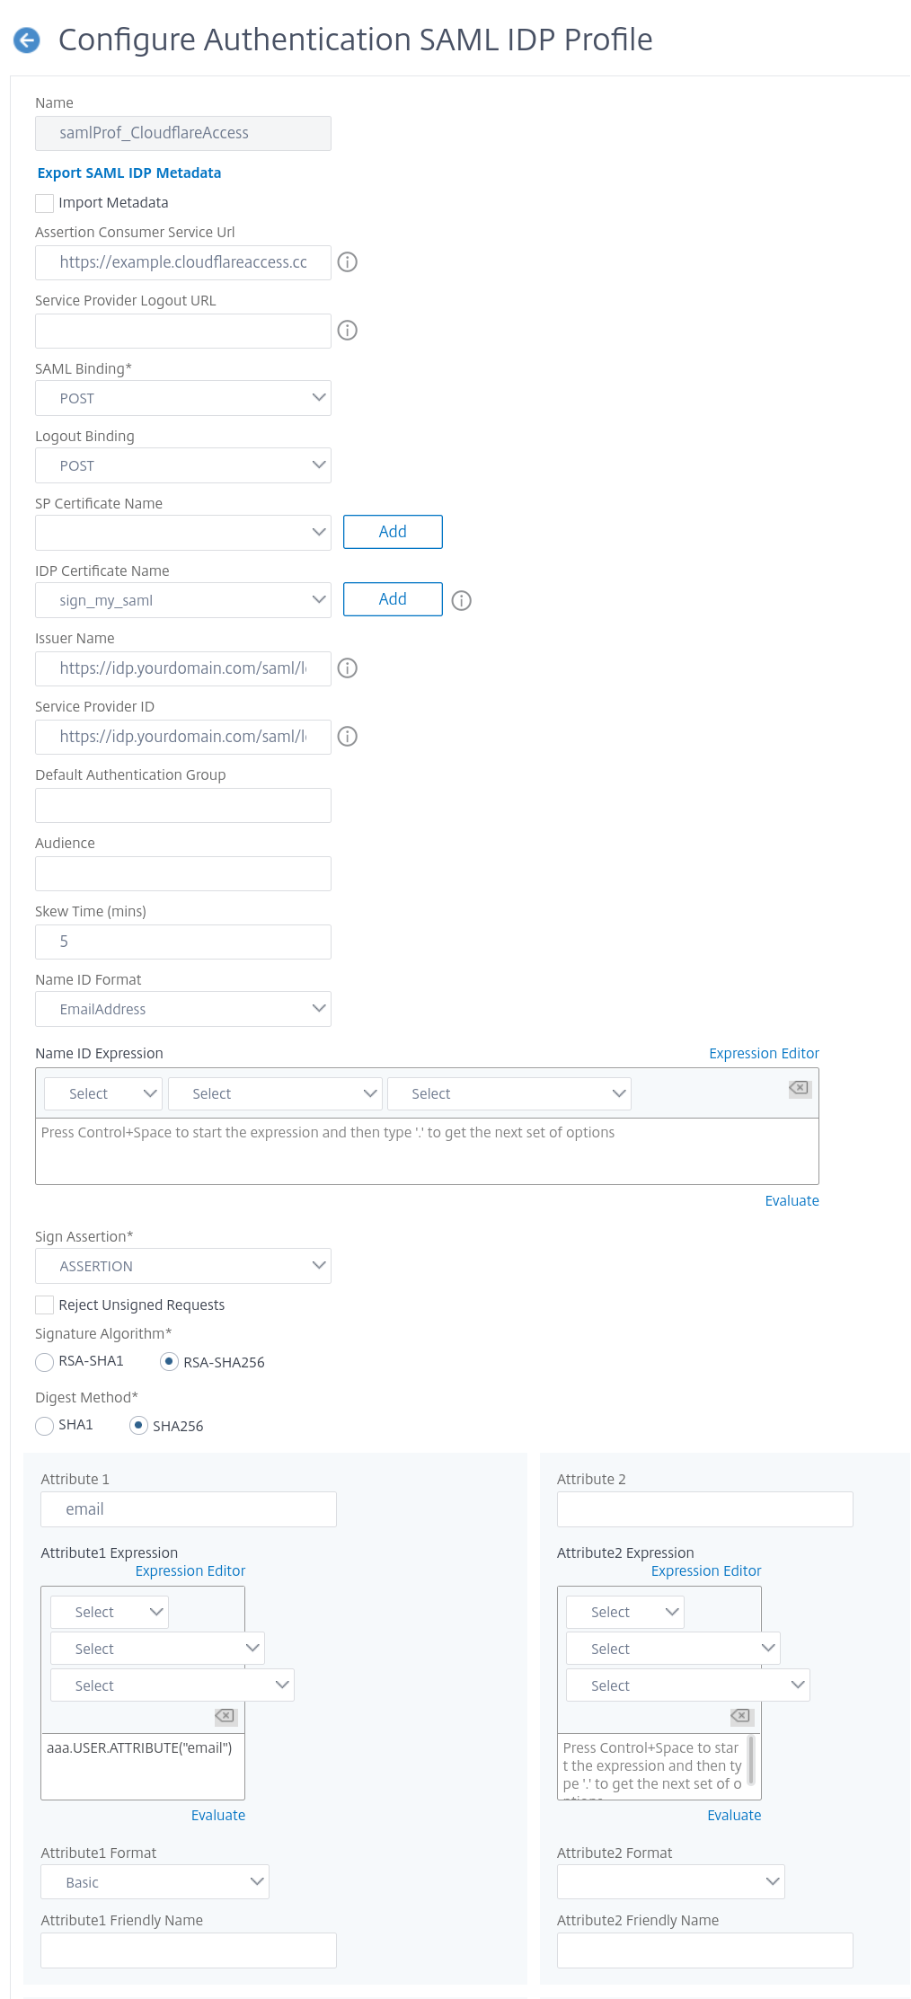
Task: View the info icon next to IDP Certificate Name
Action: point(459,599)
